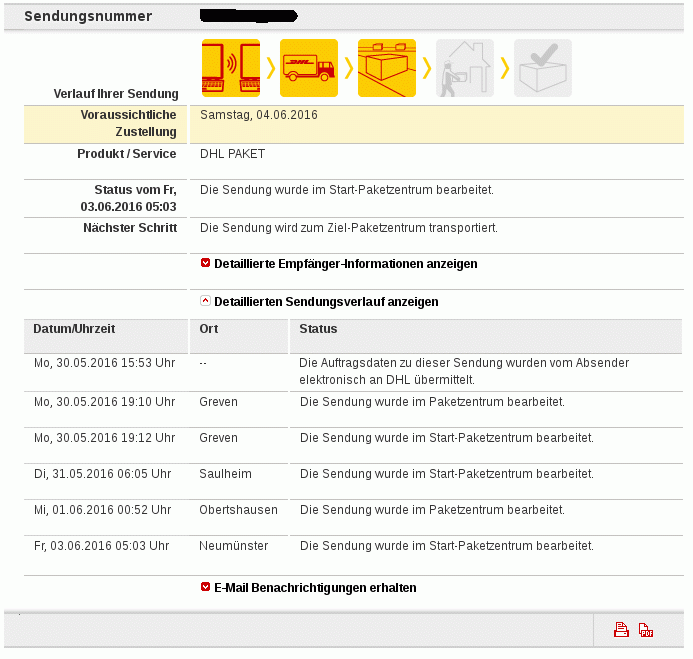Click the Ort column header
This screenshot has width=693, height=659.
(239, 336)
